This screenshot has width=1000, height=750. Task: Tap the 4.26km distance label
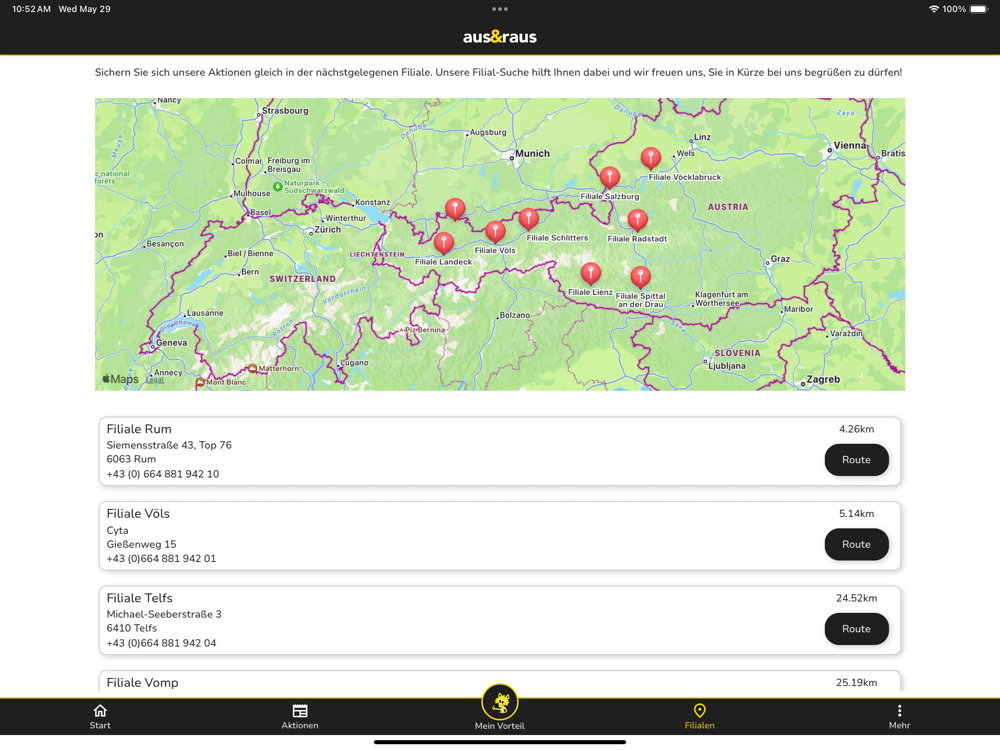(x=857, y=429)
